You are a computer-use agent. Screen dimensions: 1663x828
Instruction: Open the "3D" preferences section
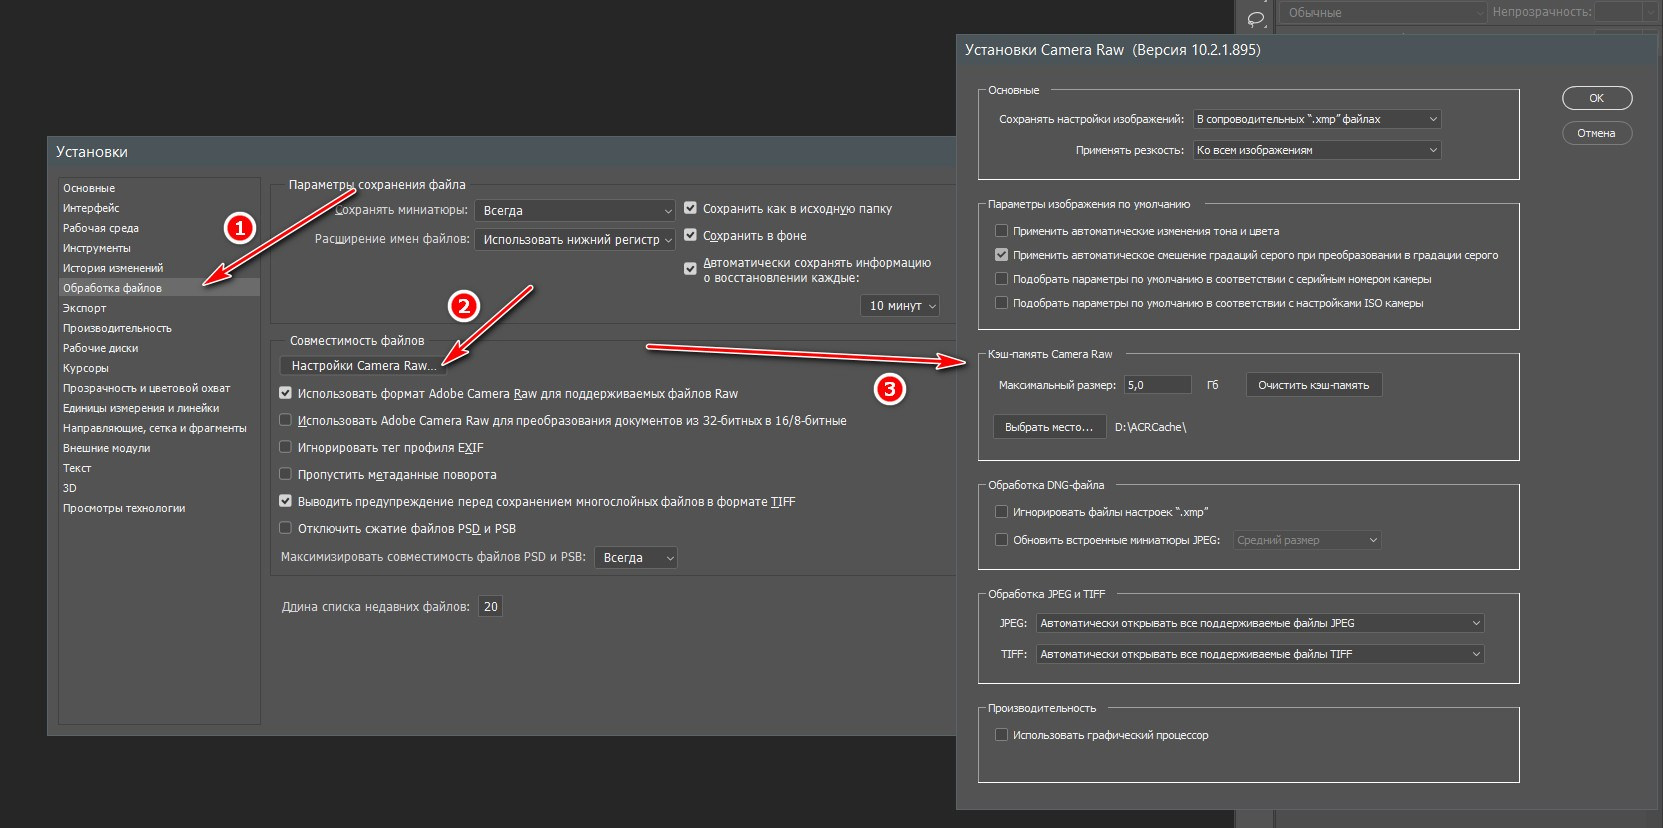[x=70, y=488]
